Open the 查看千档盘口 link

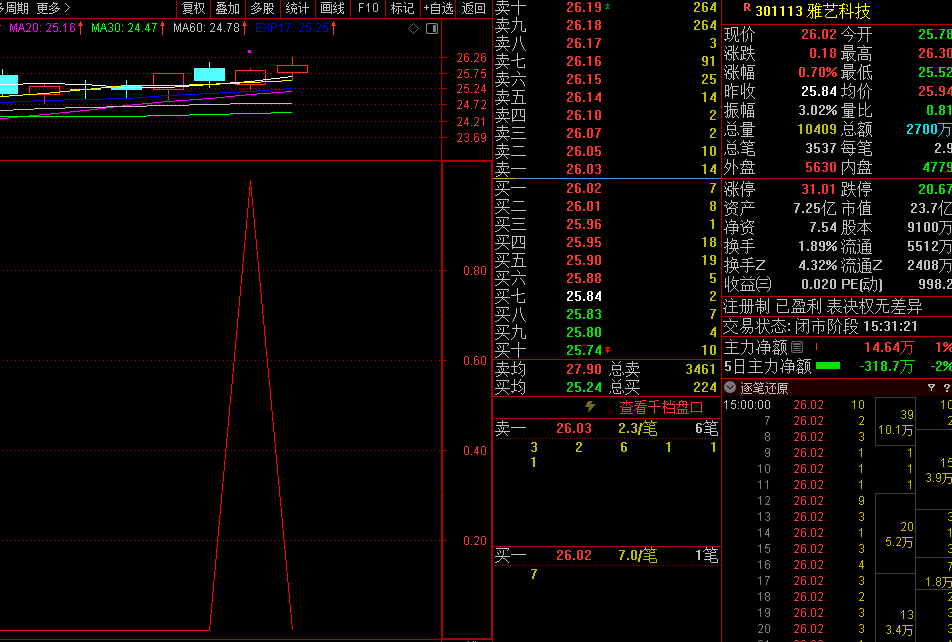661,407
